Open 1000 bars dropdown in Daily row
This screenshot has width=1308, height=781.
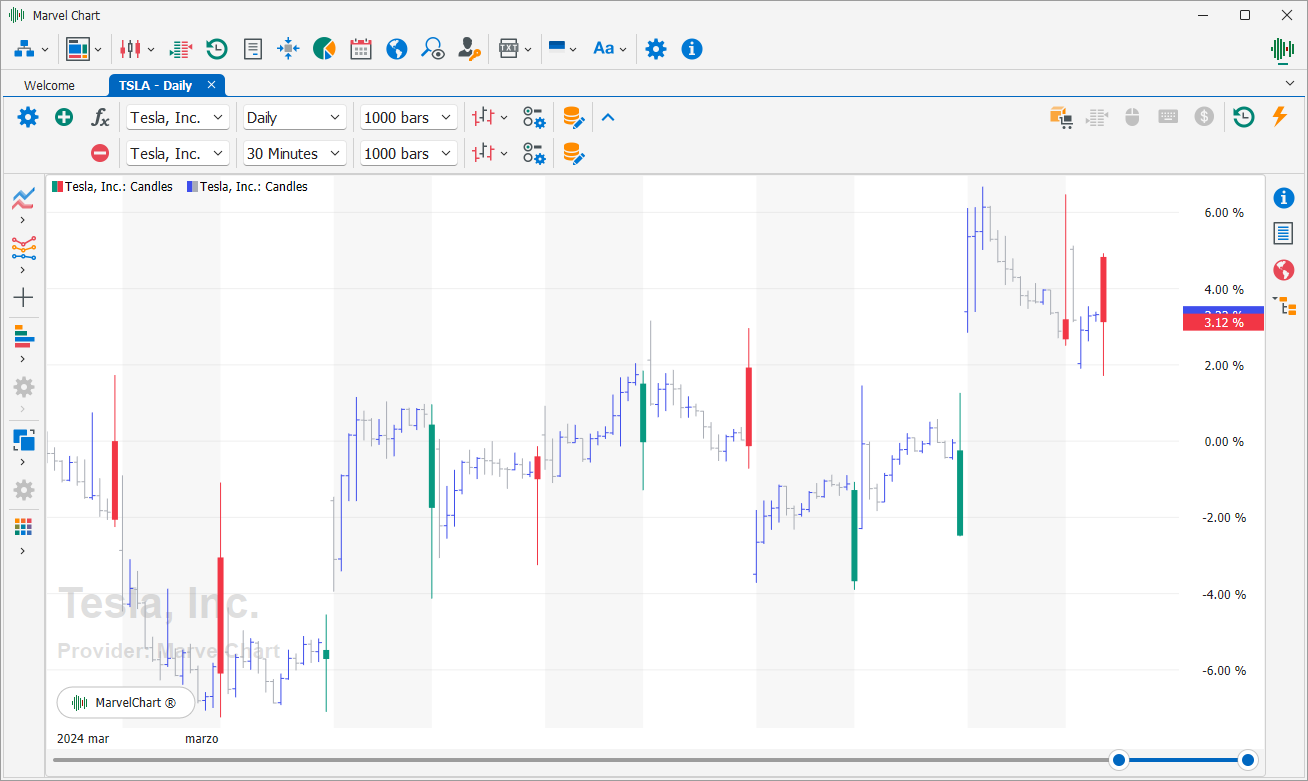pos(409,117)
